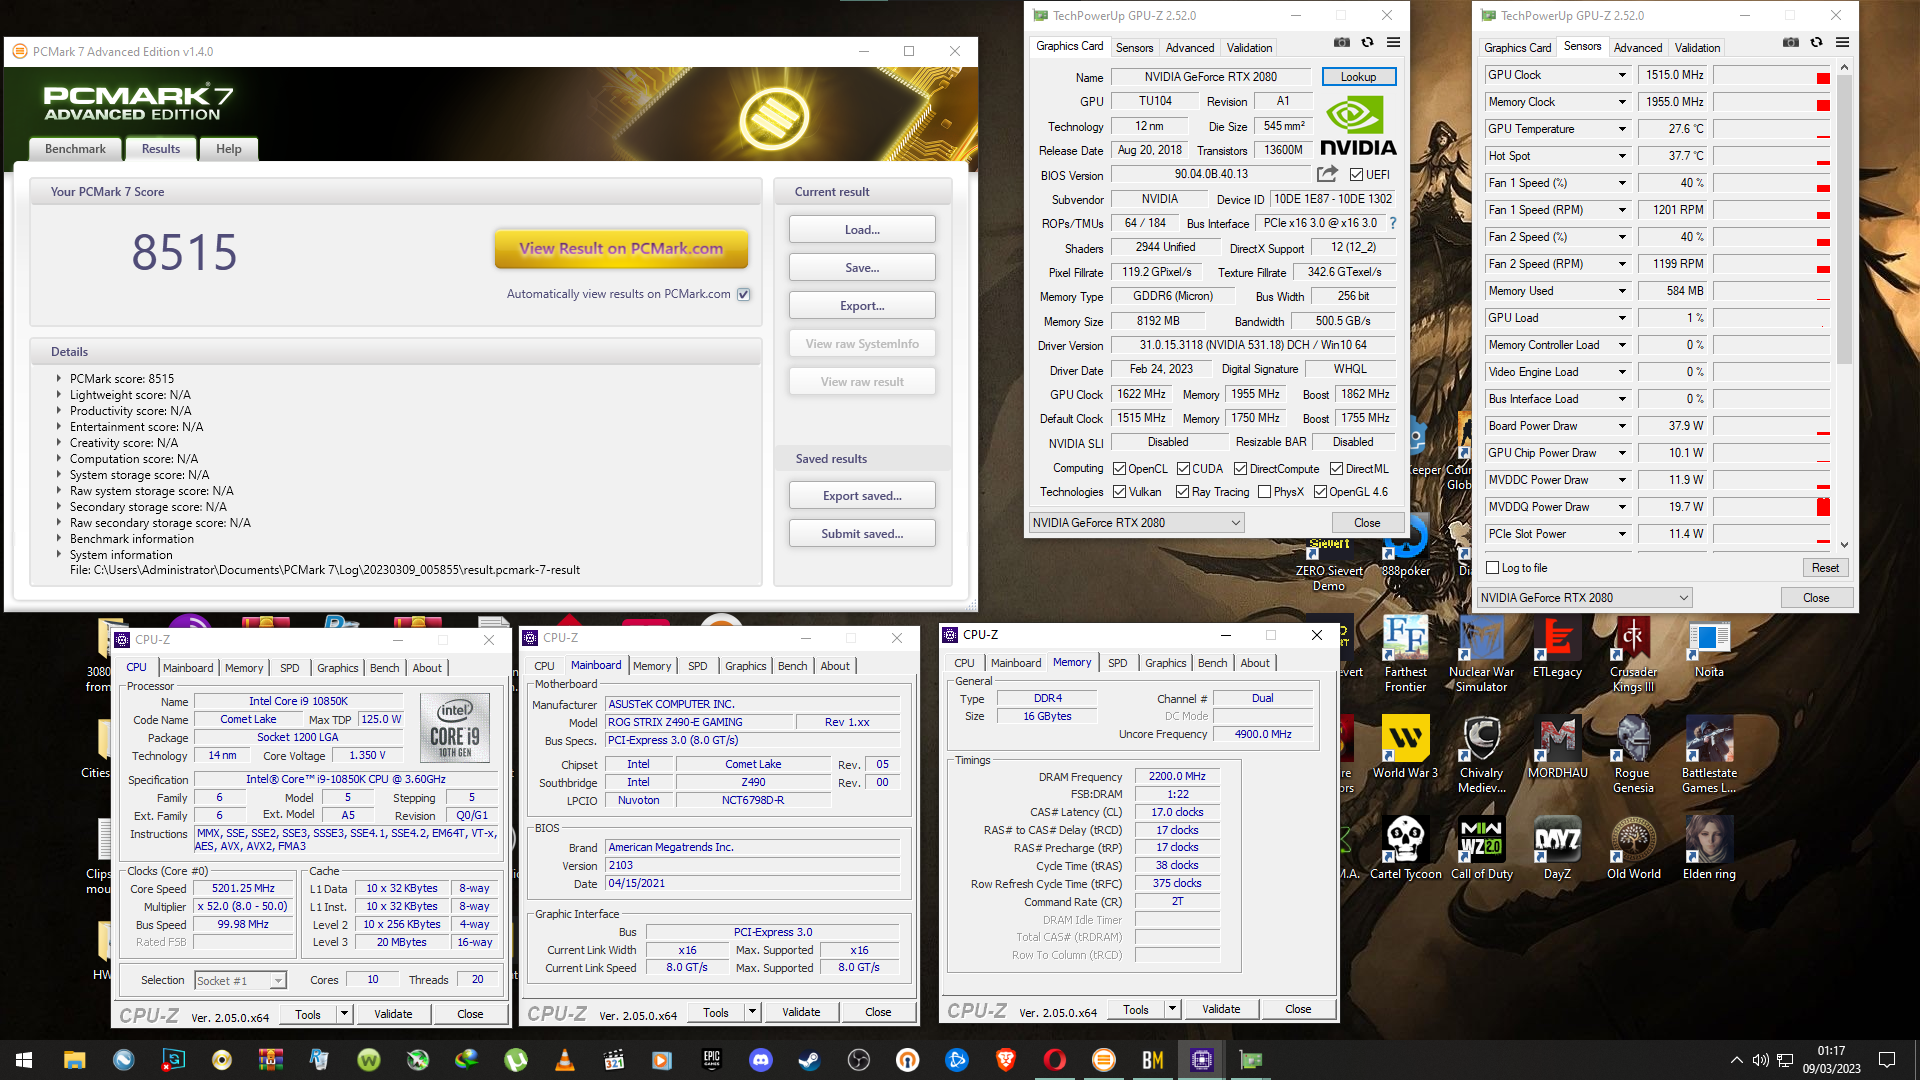This screenshot has height=1080, width=1920.
Task: Open MORDHAU desktop shortcut
Action: coord(1557,748)
